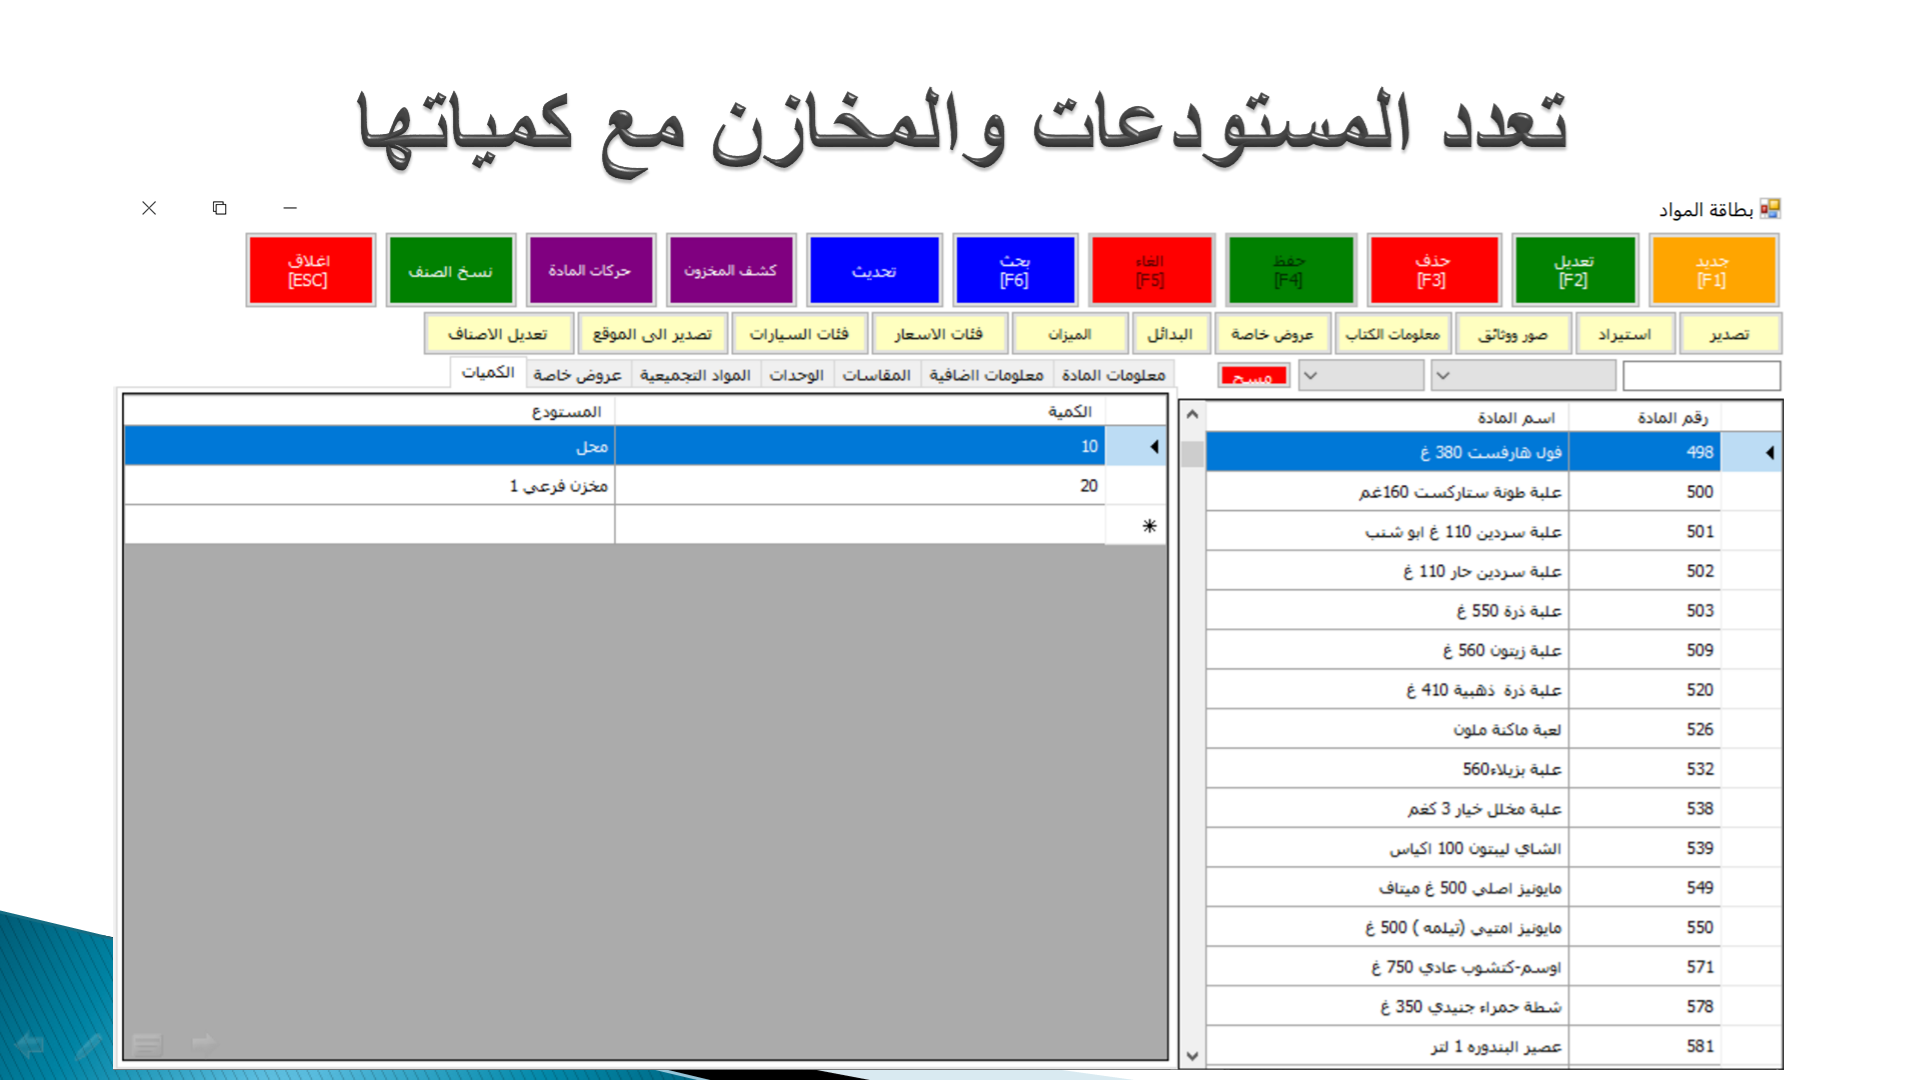The height and width of the screenshot is (1080, 1920).
Task: Click the blue تحديث refresh button
Action: point(874,270)
